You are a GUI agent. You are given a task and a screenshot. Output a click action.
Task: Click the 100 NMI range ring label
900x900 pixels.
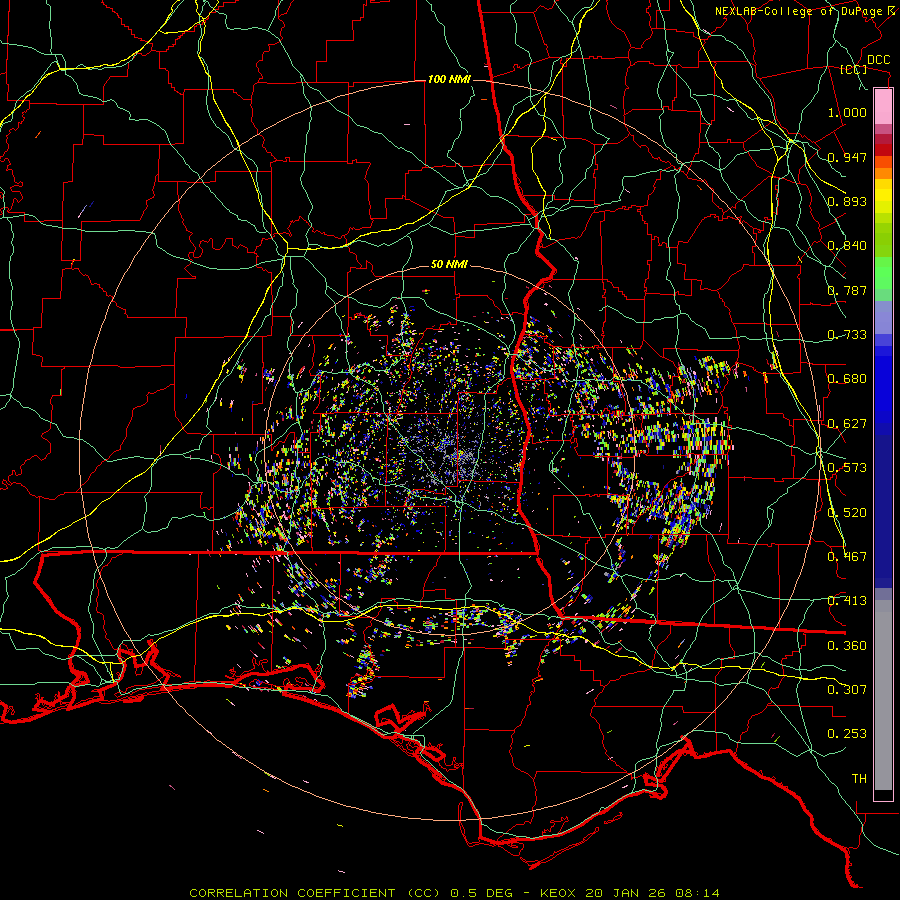(449, 79)
